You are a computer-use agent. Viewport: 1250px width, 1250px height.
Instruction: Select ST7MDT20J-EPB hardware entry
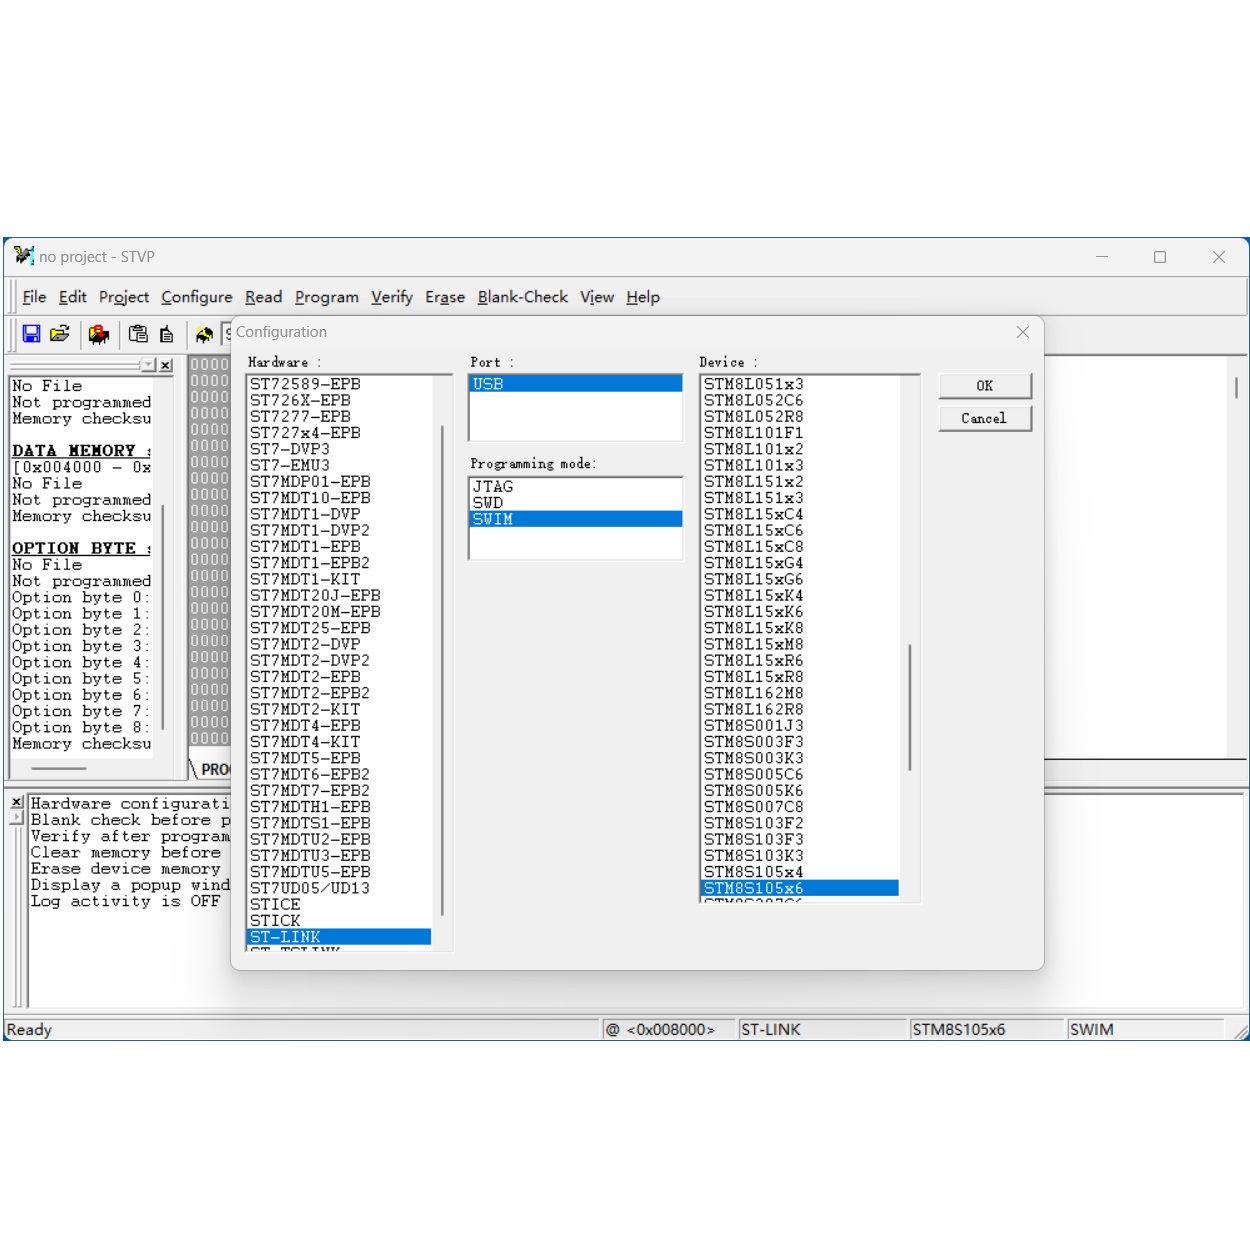(x=339, y=595)
